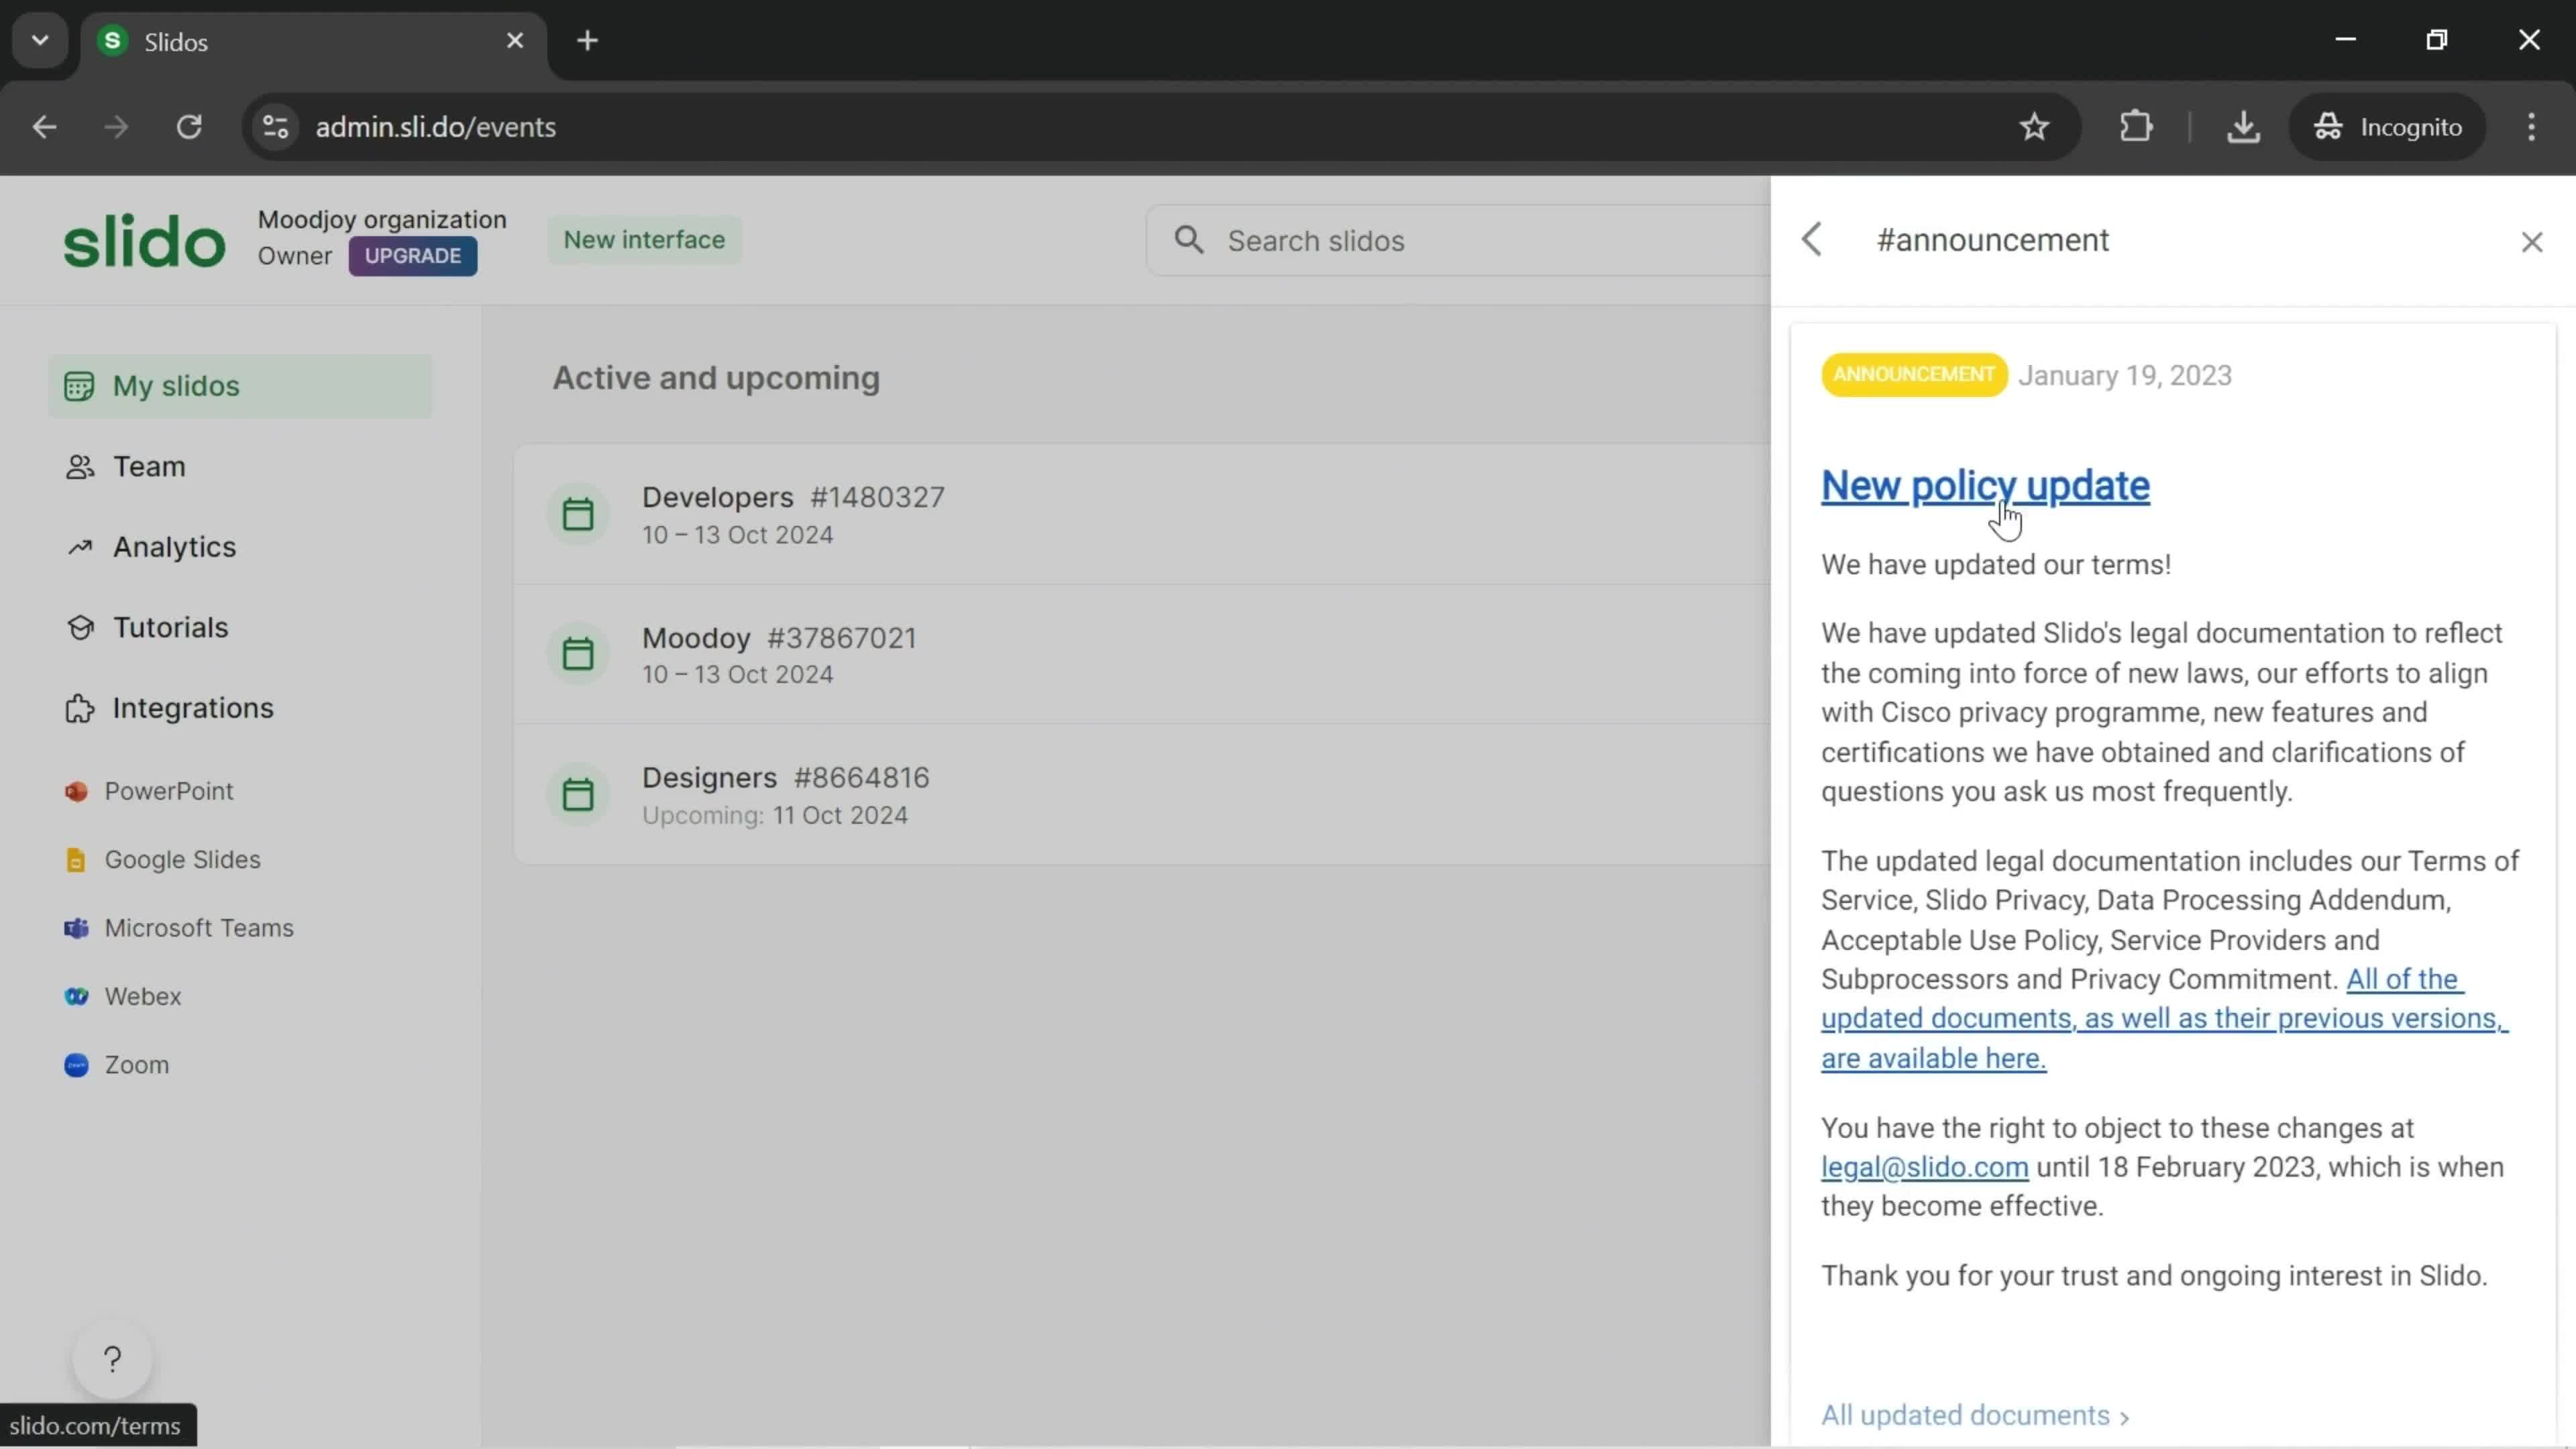Go back from the #announcement panel
Viewport: 2576px width, 1449px height.
[x=1812, y=240]
